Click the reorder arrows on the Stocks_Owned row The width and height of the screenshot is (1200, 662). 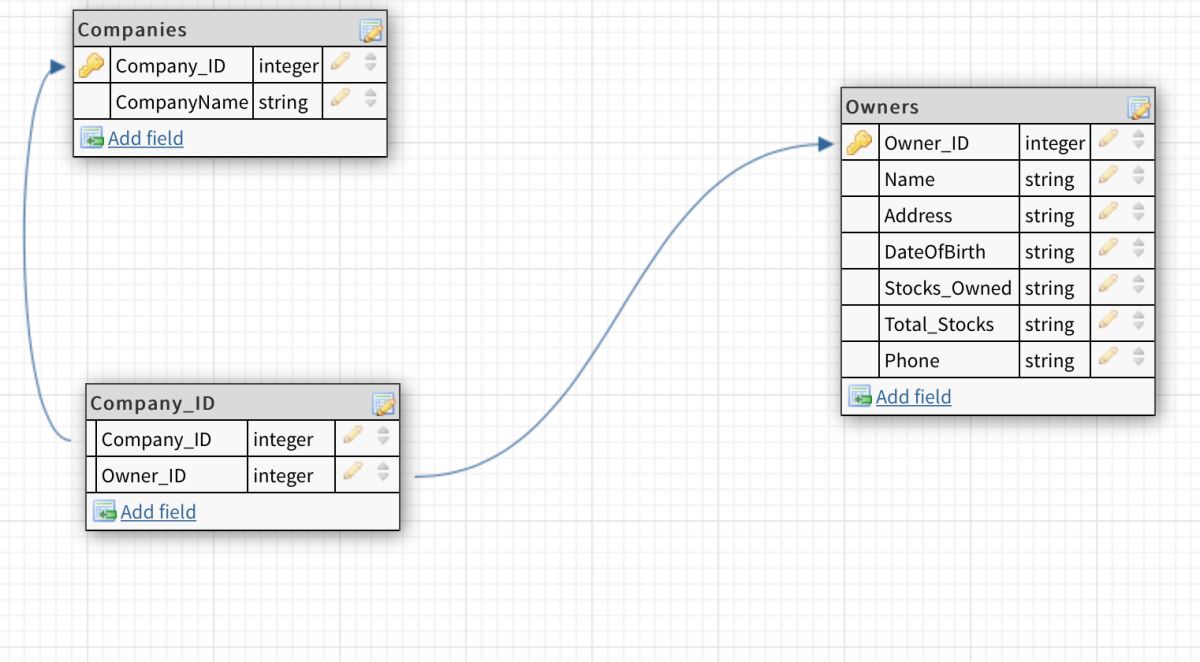coord(1138,284)
